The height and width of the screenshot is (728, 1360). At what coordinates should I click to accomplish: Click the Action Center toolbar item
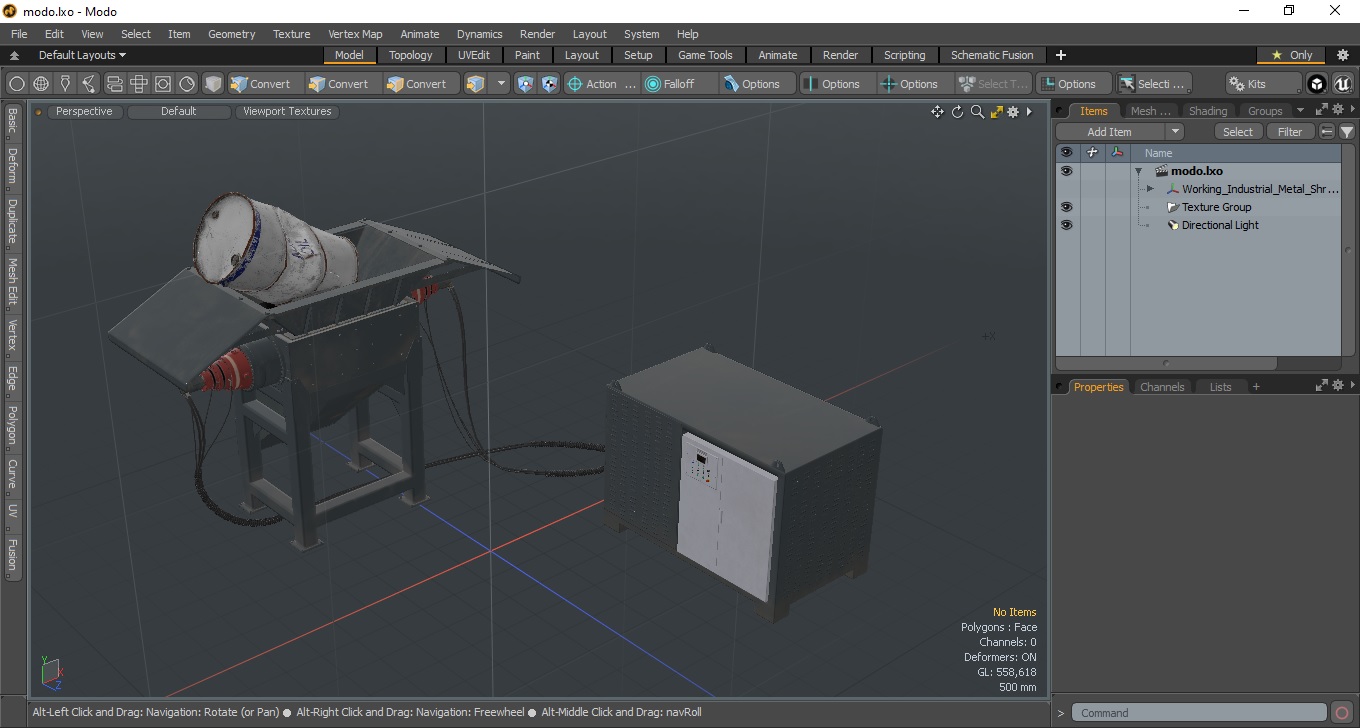[x=601, y=84]
